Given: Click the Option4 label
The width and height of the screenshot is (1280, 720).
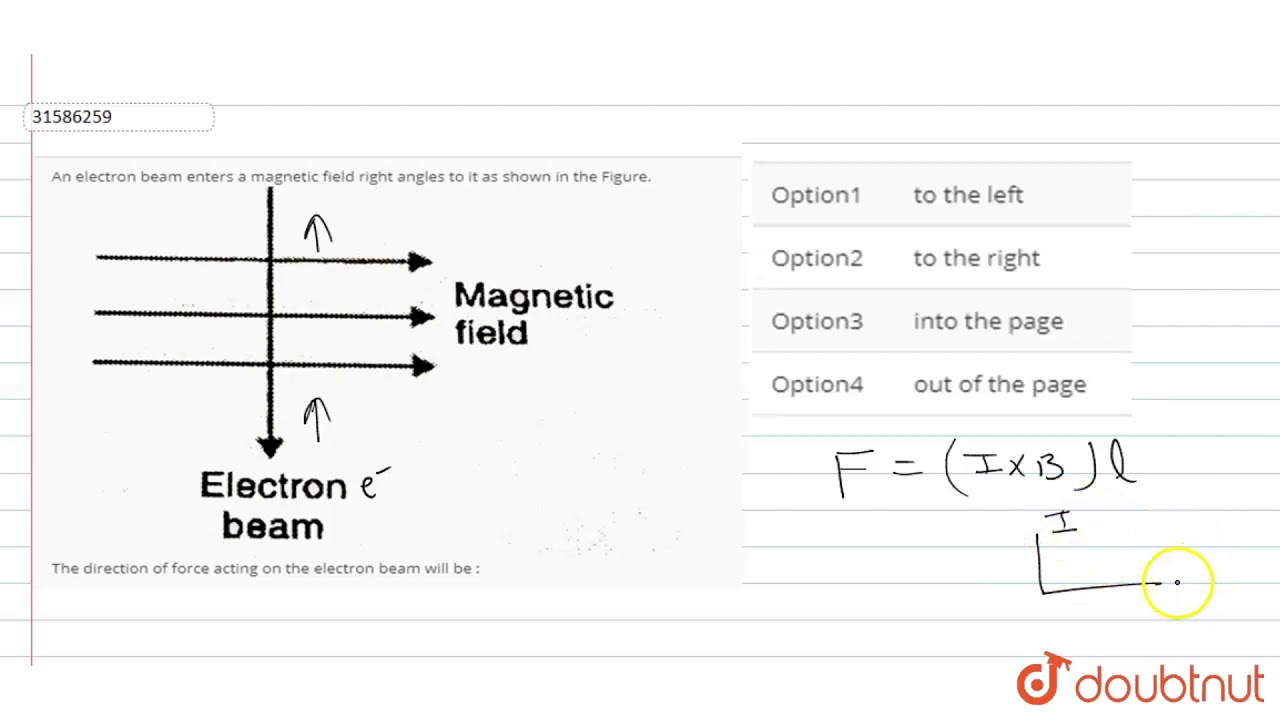Looking at the screenshot, I should coord(816,384).
